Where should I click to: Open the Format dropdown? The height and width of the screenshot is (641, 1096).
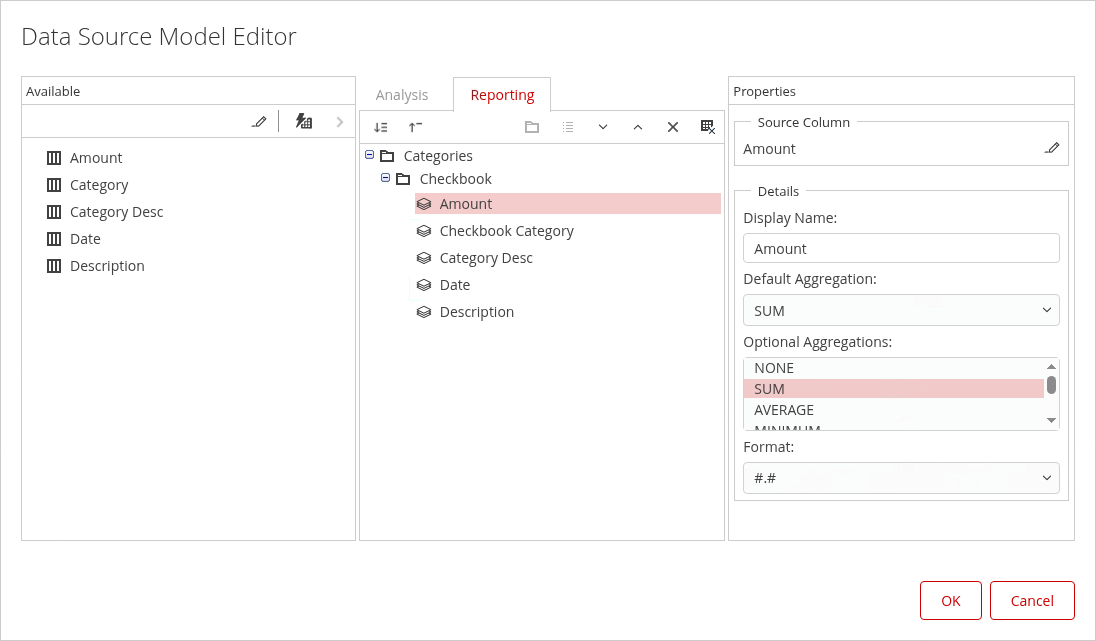click(x=900, y=478)
